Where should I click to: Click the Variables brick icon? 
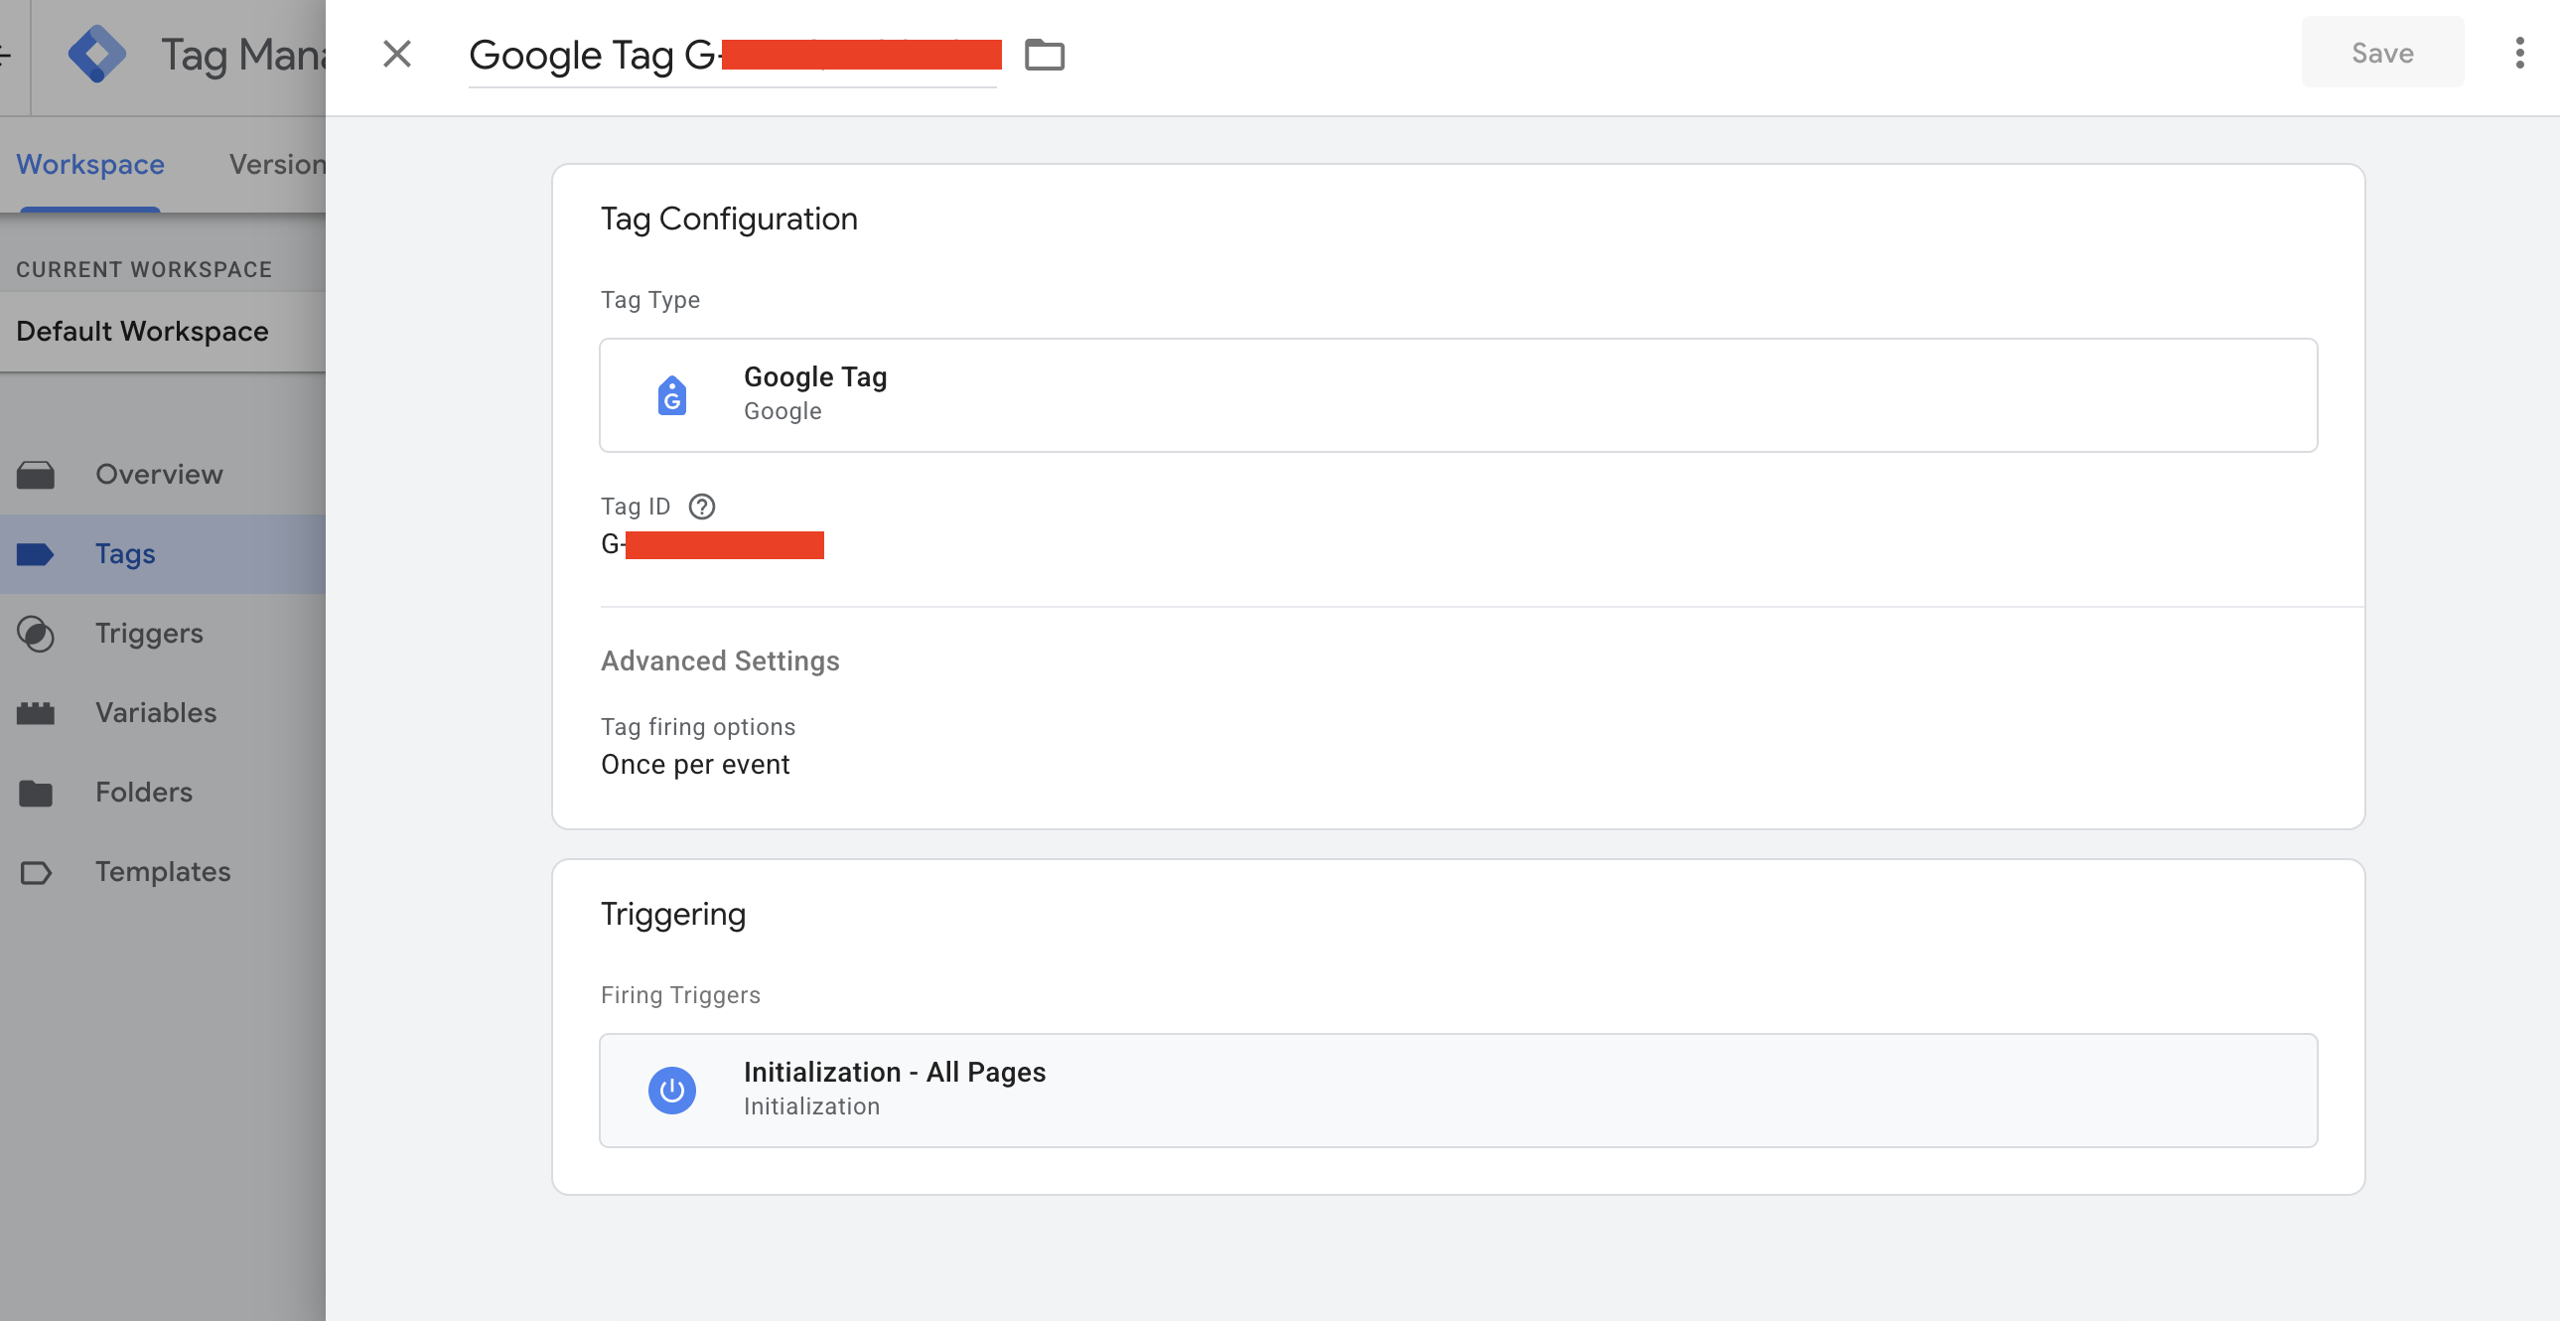tap(36, 713)
